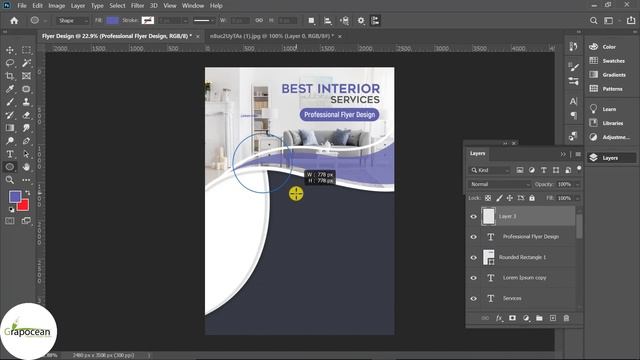The height and width of the screenshot is (360, 640).
Task: Select the Magic Wand tool
Action: pos(27,63)
